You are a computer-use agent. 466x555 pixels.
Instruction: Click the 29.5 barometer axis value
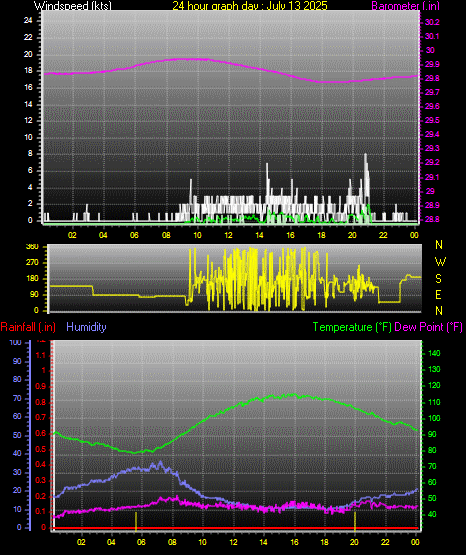432,120
